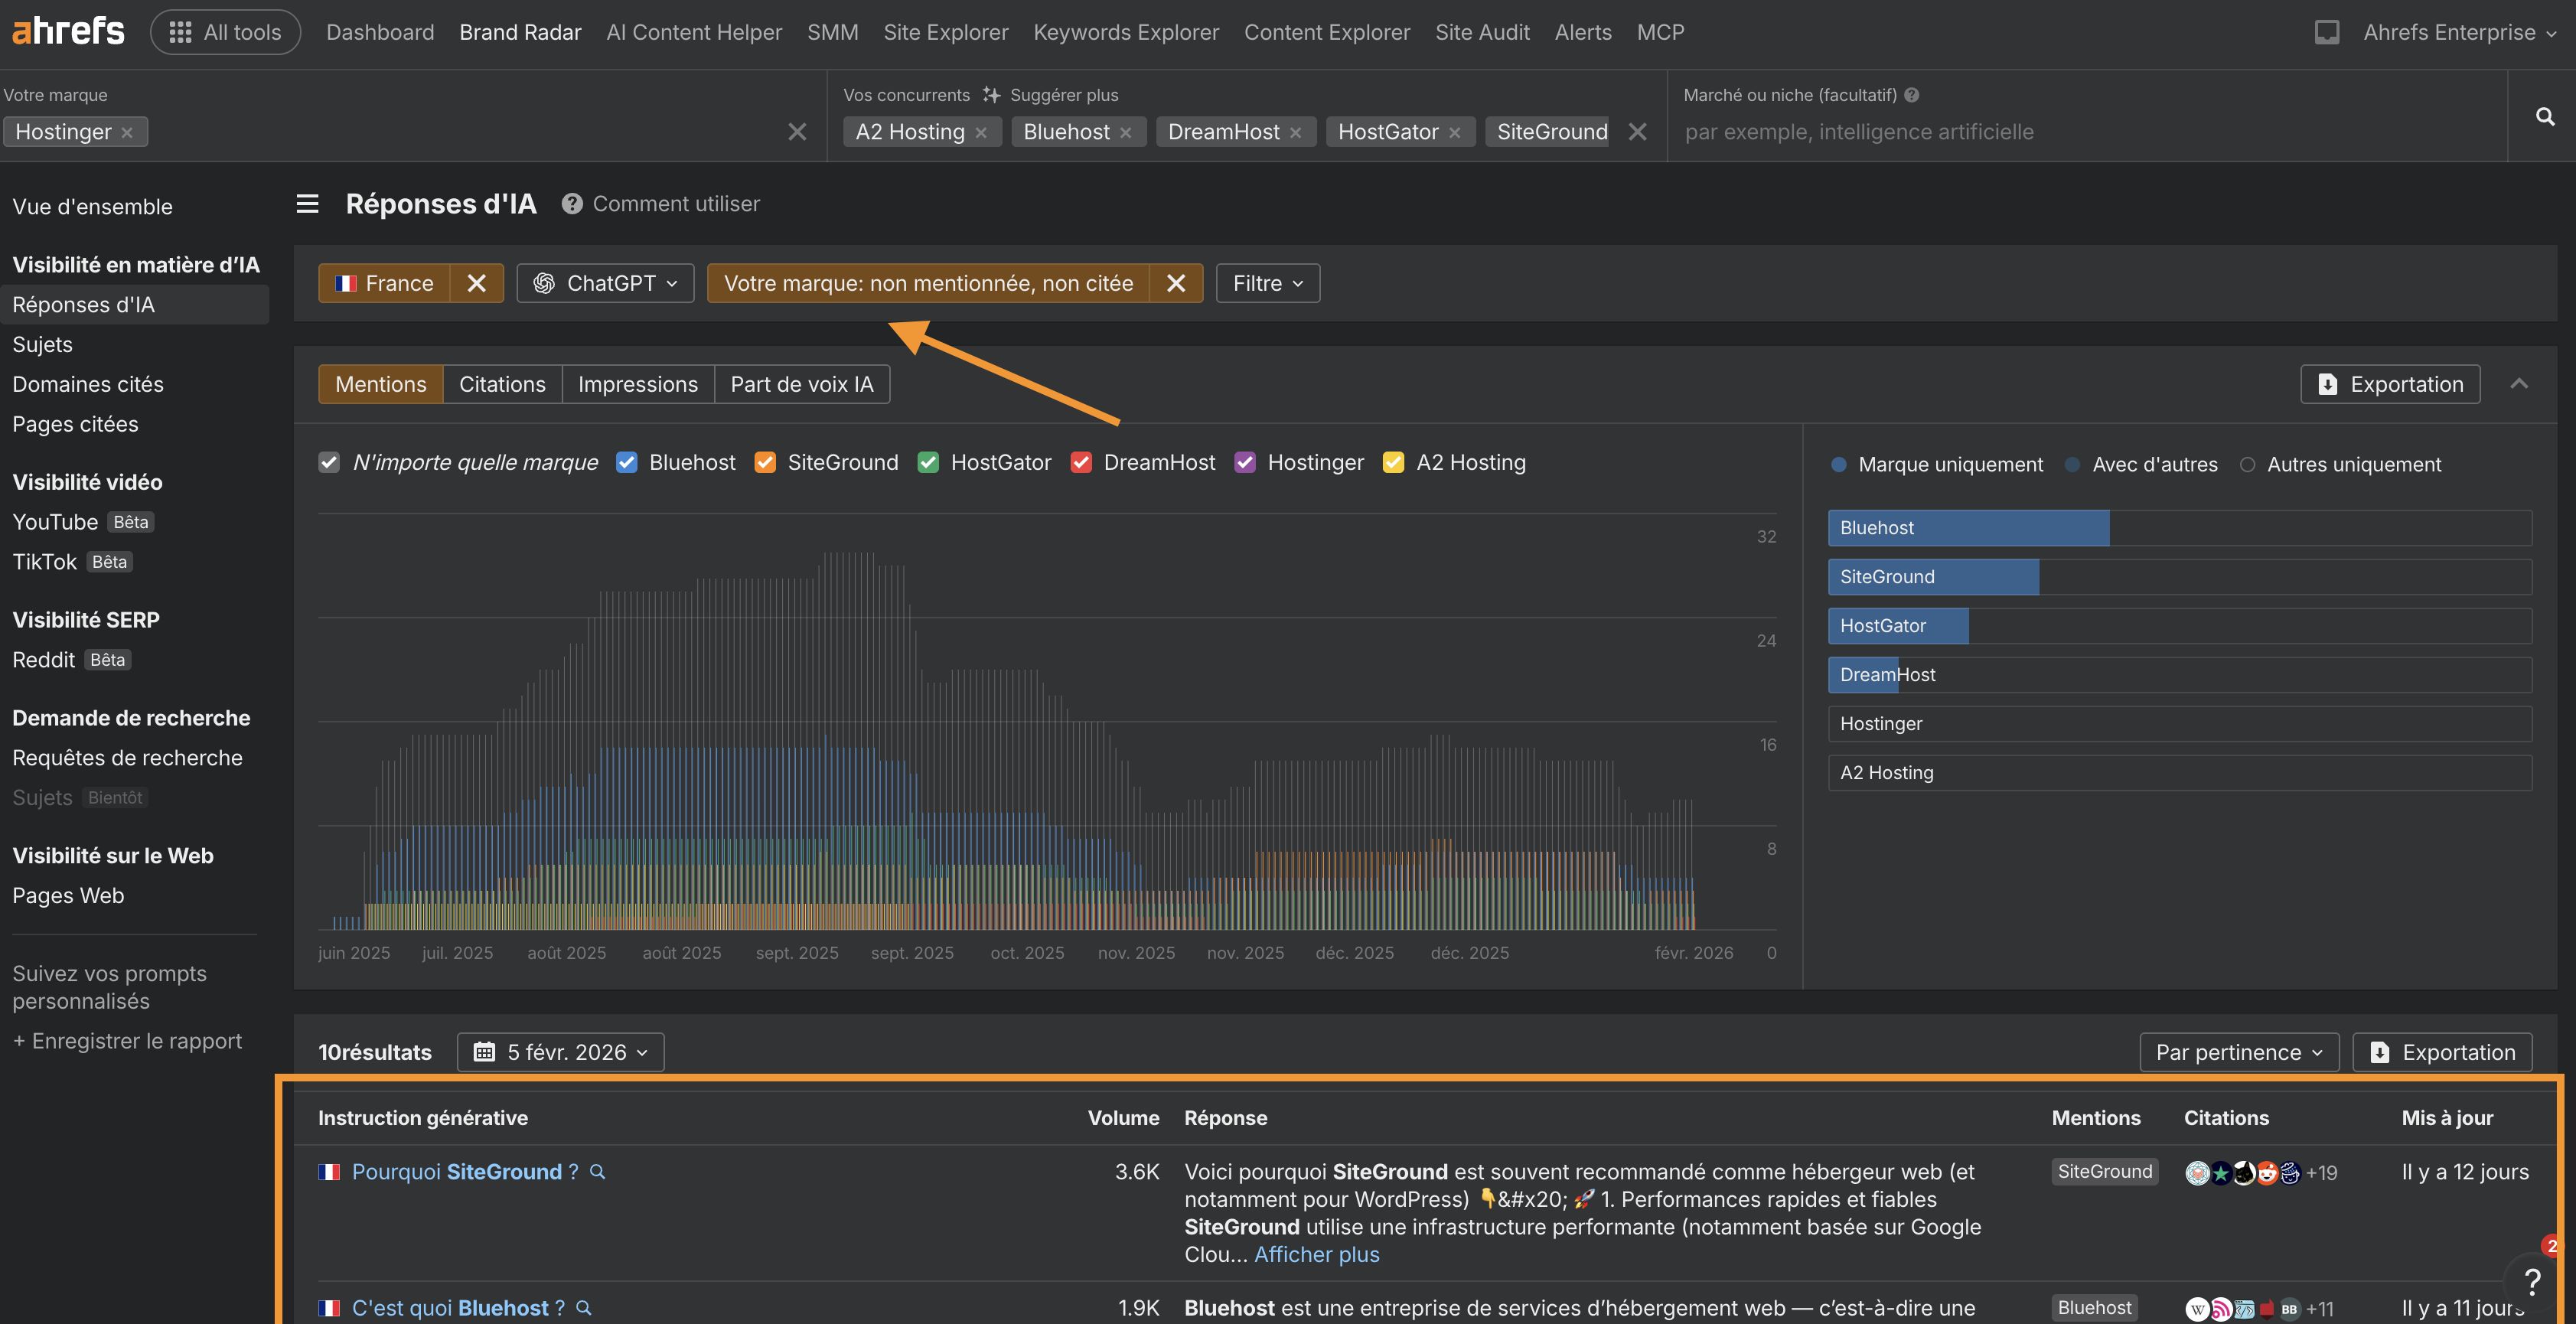The height and width of the screenshot is (1324, 2576).
Task: Click the Afficher plus link in the SiteGround response
Action: [x=1316, y=1254]
